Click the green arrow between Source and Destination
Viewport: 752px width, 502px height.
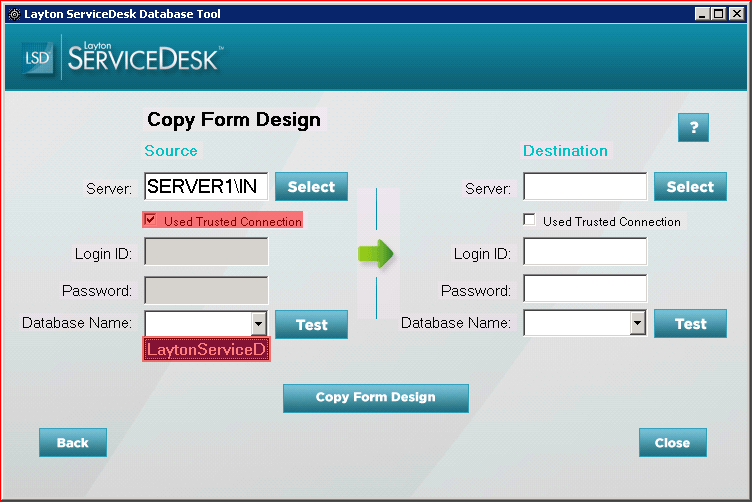[x=376, y=254]
